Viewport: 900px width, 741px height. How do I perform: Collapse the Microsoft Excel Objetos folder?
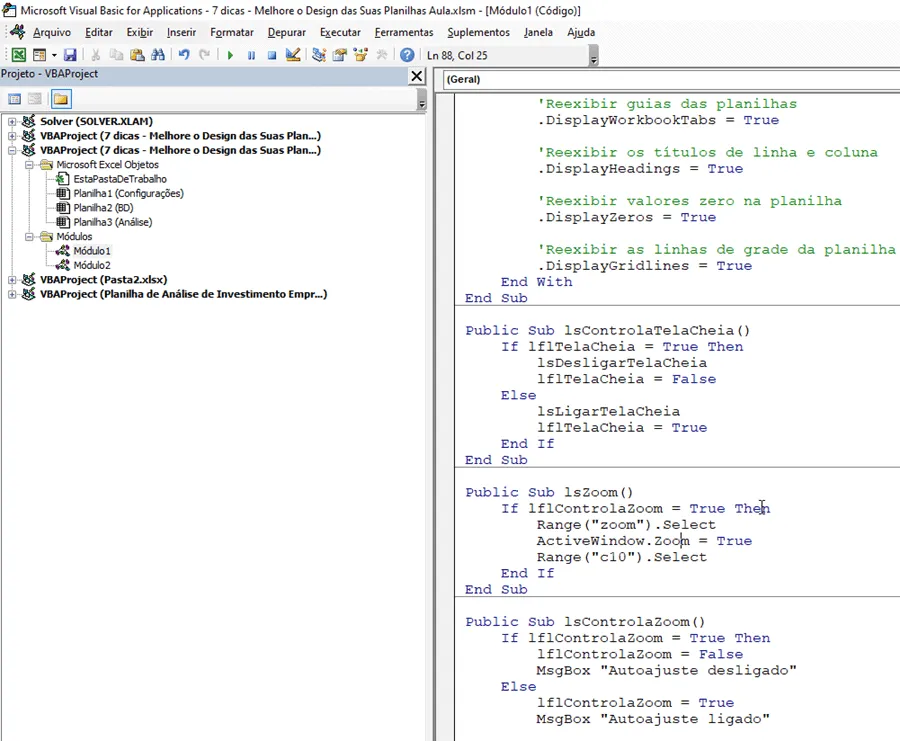pyautogui.click(x=29, y=165)
